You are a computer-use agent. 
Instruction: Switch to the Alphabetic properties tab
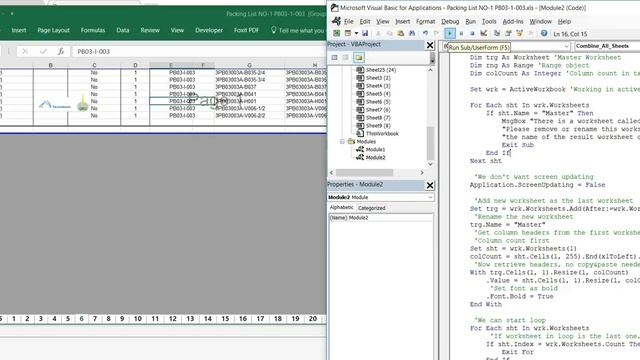341,208
